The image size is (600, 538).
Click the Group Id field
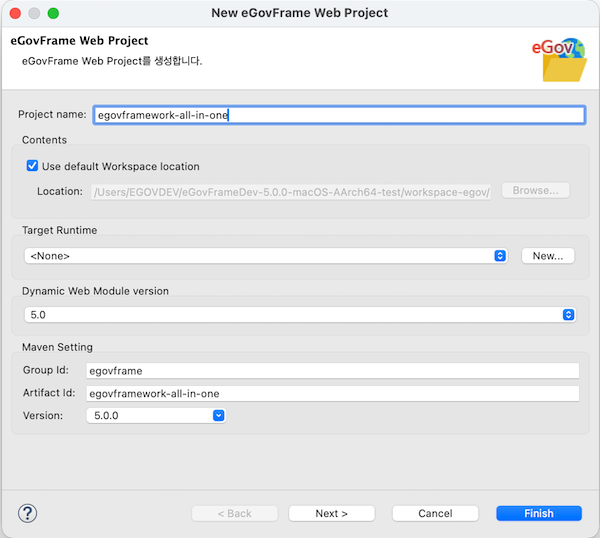click(332, 370)
